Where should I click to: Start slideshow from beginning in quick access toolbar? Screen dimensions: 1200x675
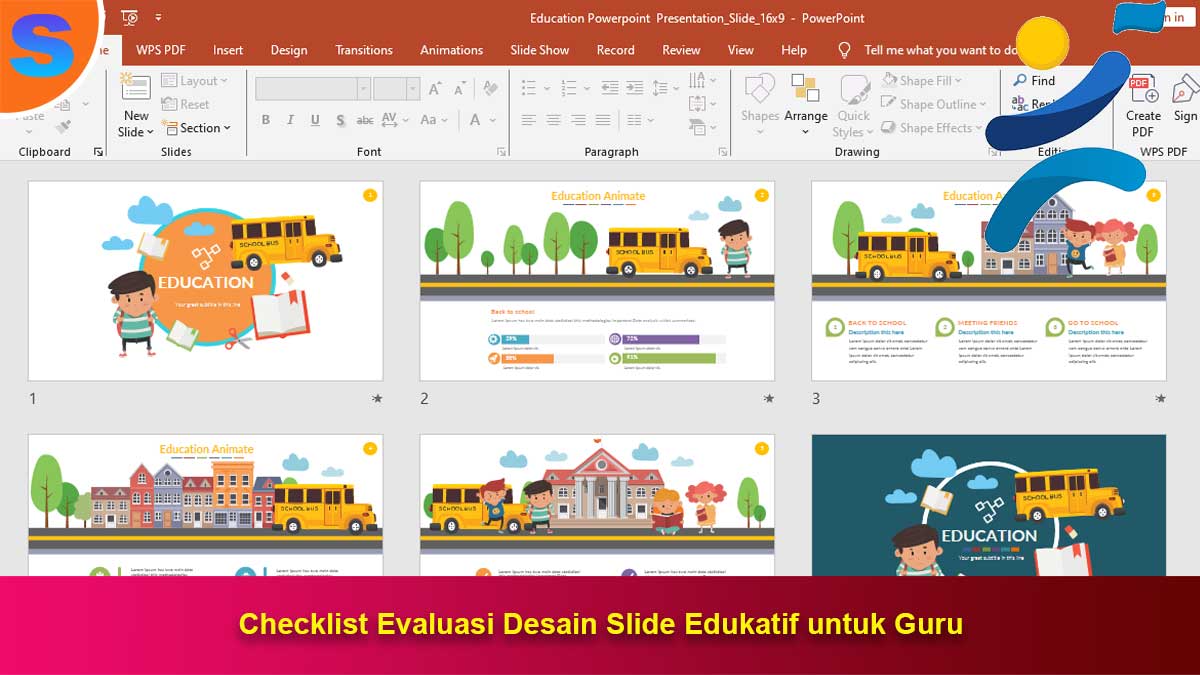[x=129, y=18]
